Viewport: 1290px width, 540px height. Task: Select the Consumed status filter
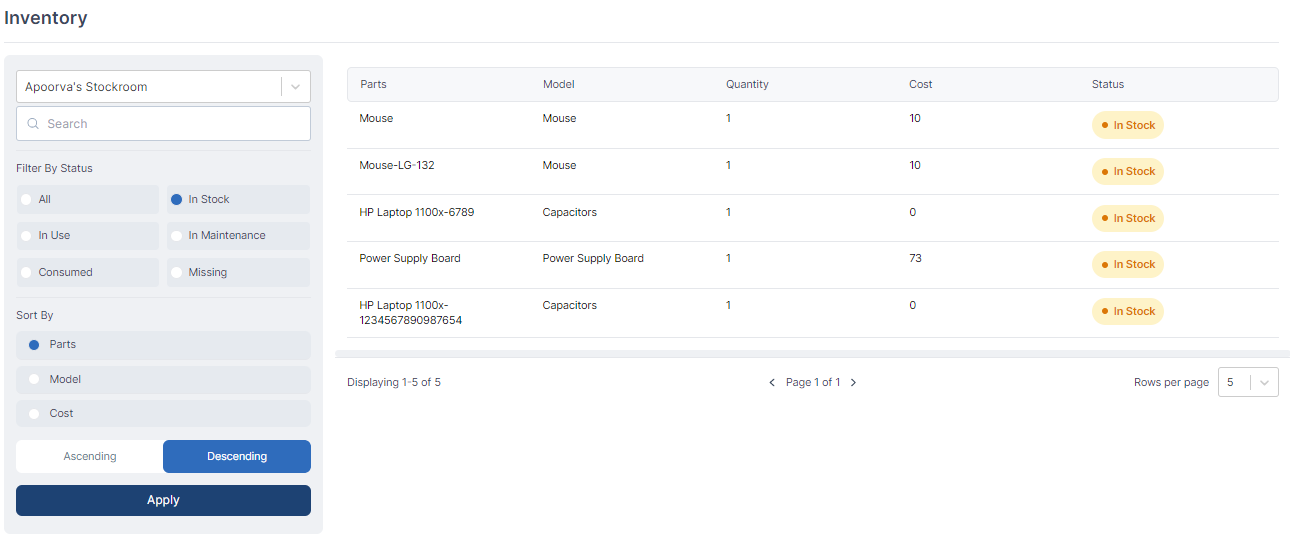(x=87, y=272)
